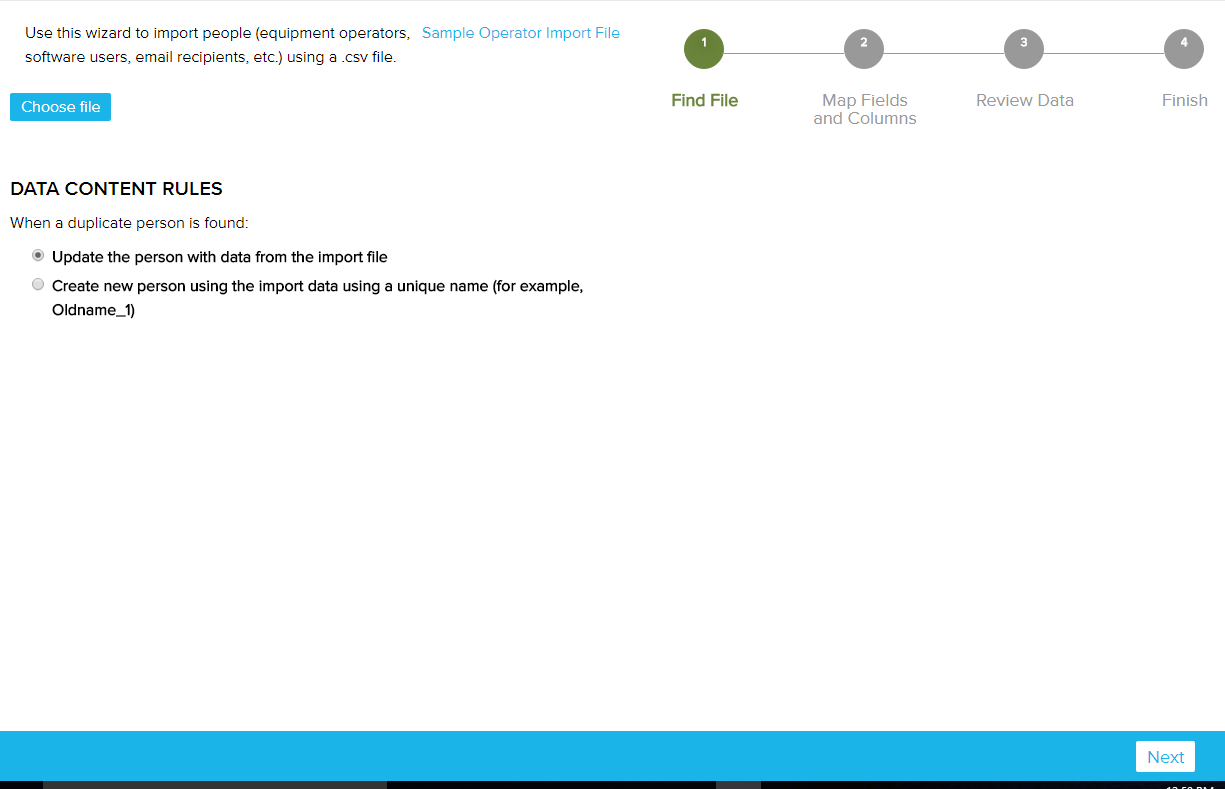The image size is (1225, 789).
Task: Click the Next button
Action: click(x=1164, y=756)
